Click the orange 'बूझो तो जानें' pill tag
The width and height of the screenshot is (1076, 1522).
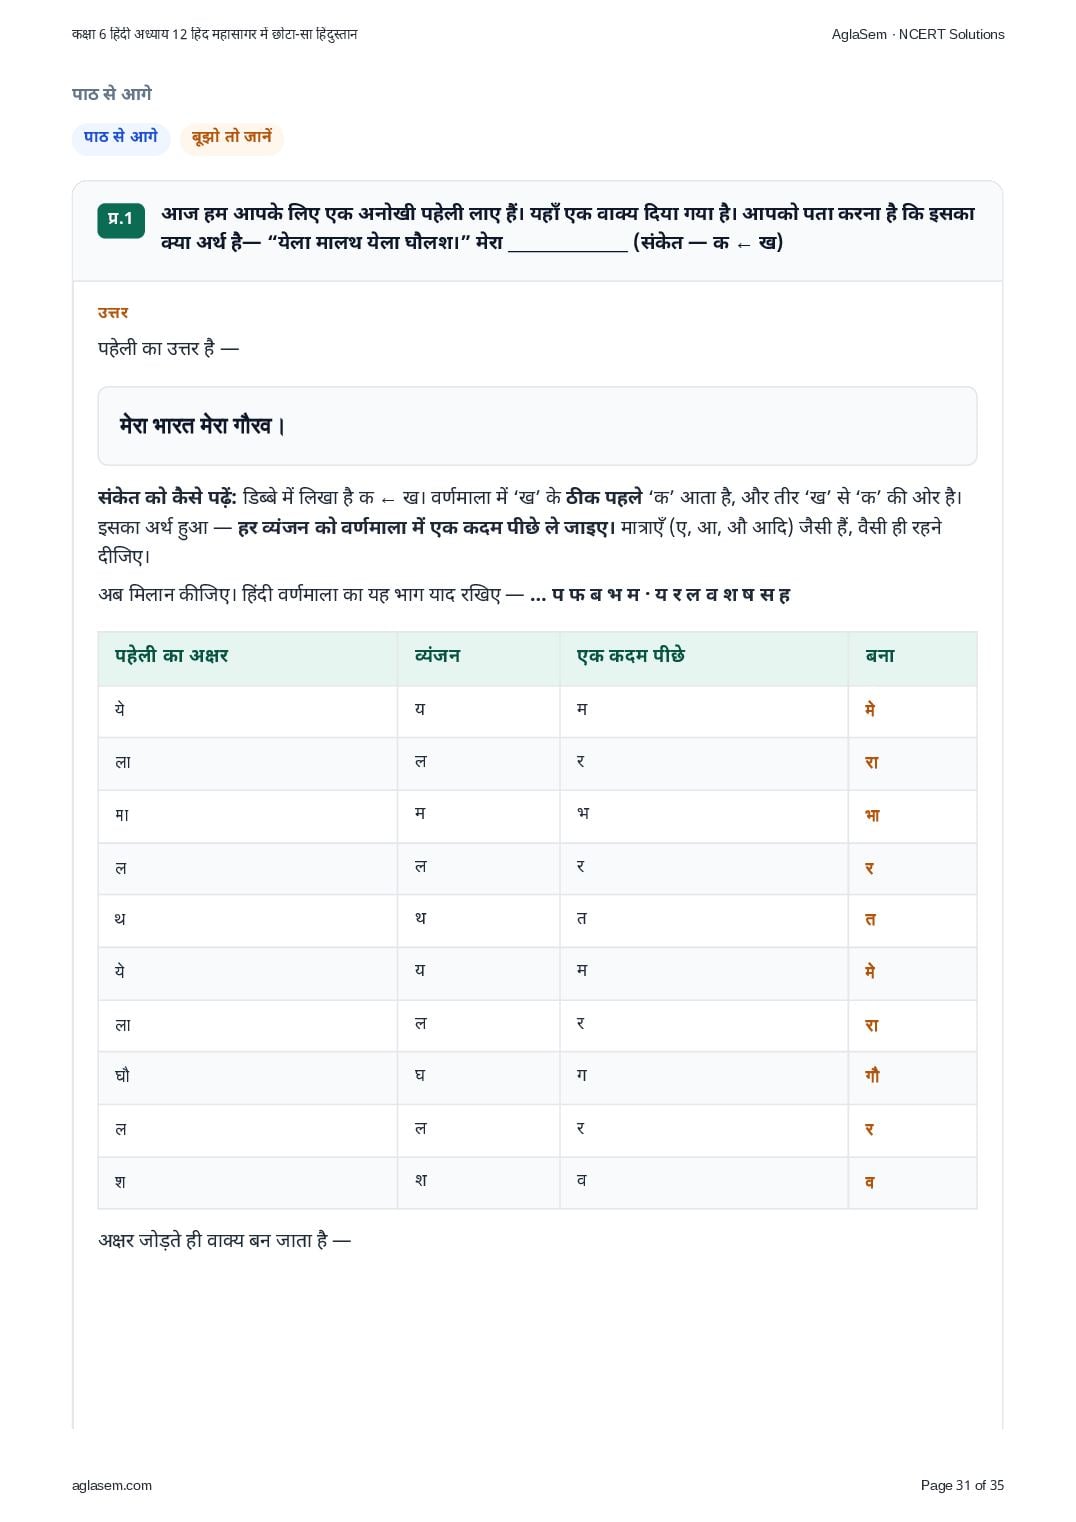(232, 138)
